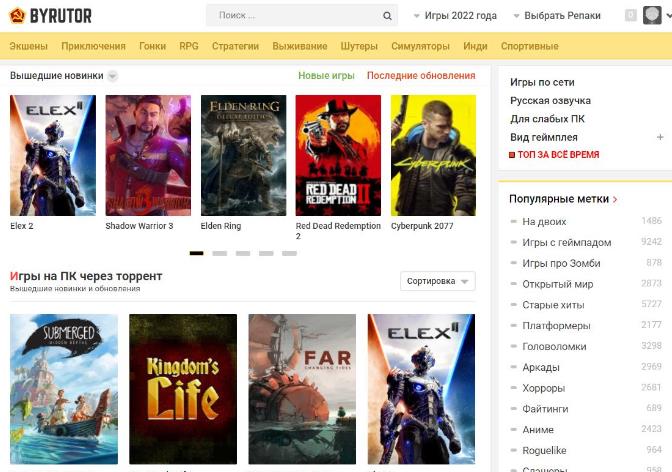672x472 pixels.
Task: Expand the Вышедшие новинки arrow
Action: [112, 76]
